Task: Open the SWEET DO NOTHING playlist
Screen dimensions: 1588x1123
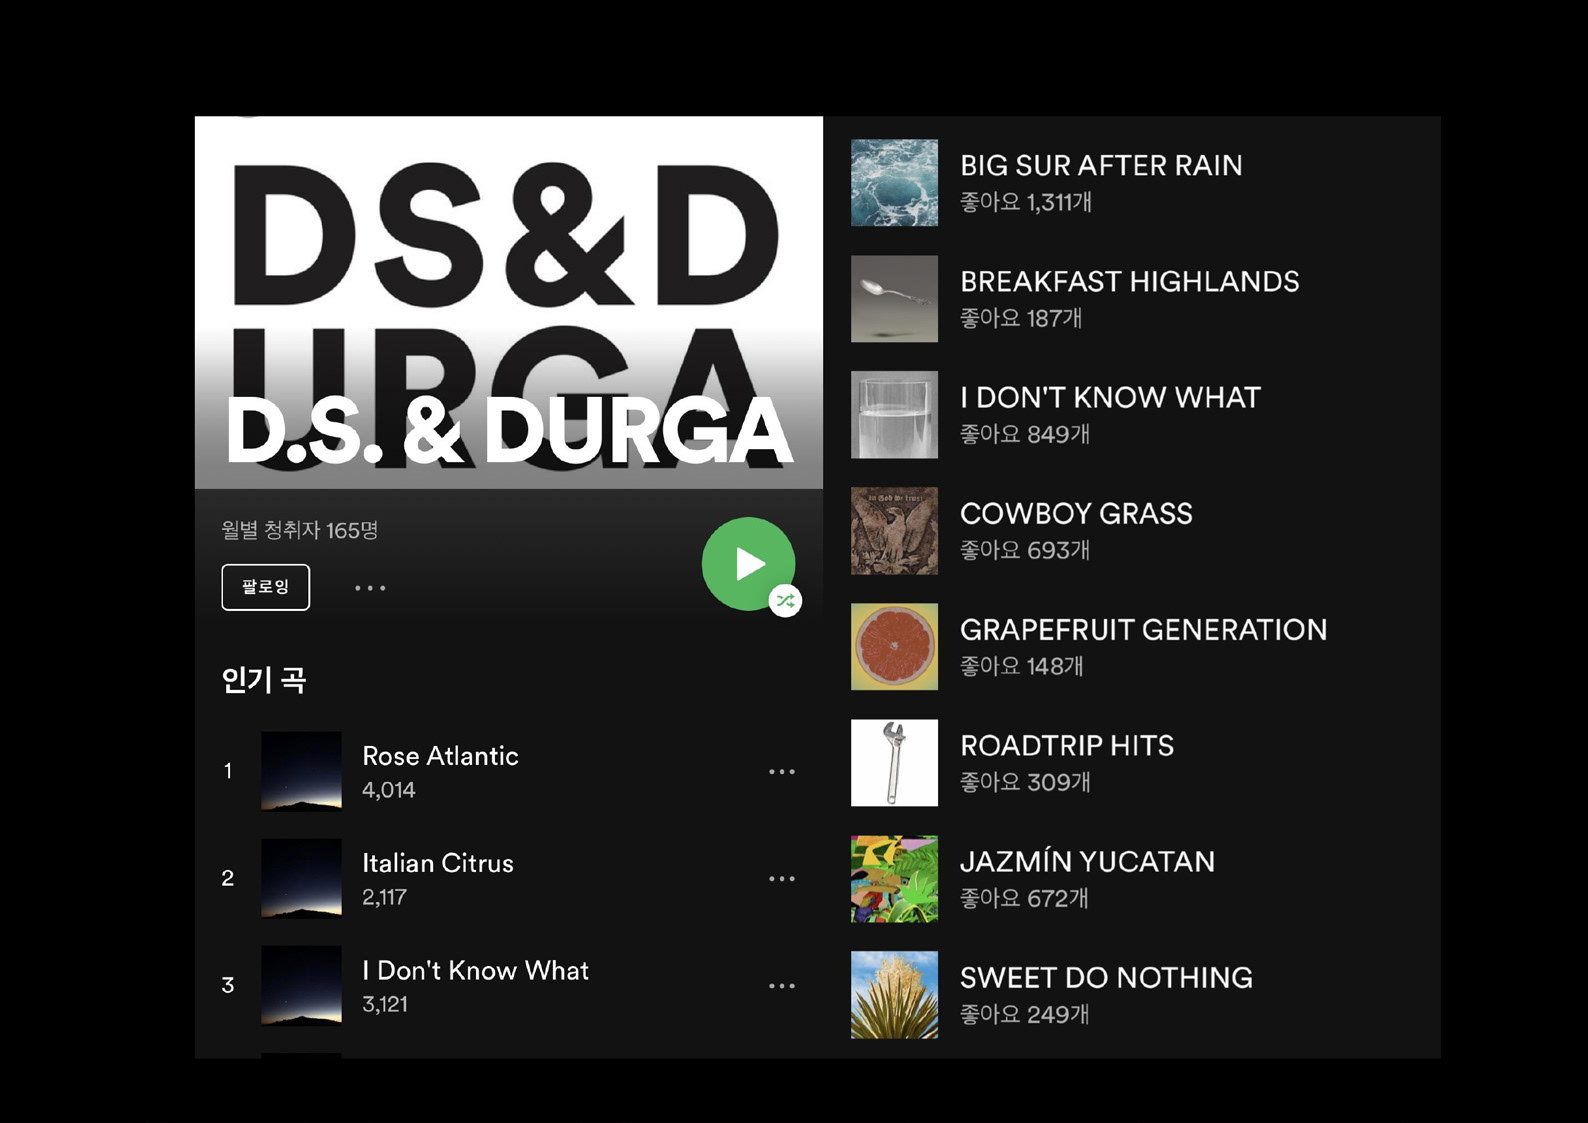Action: [x=1106, y=977]
